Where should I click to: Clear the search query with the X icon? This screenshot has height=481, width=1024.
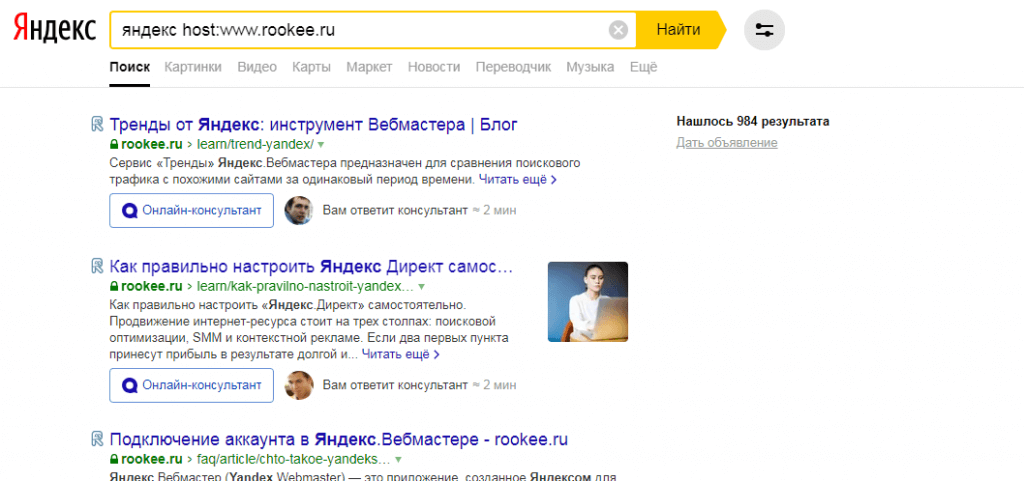618,30
